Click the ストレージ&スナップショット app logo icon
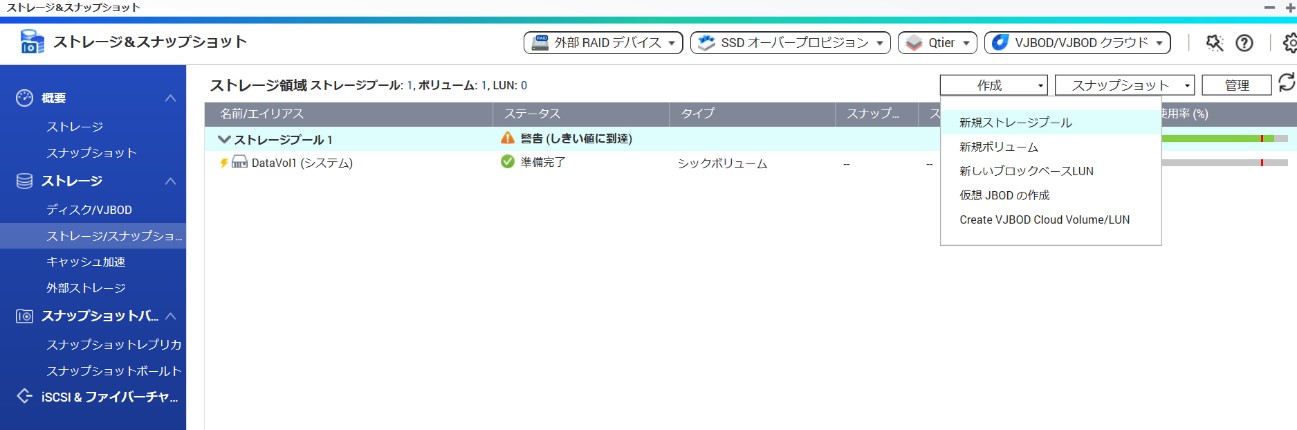Viewport: 1297px width, 430px height. [32, 42]
